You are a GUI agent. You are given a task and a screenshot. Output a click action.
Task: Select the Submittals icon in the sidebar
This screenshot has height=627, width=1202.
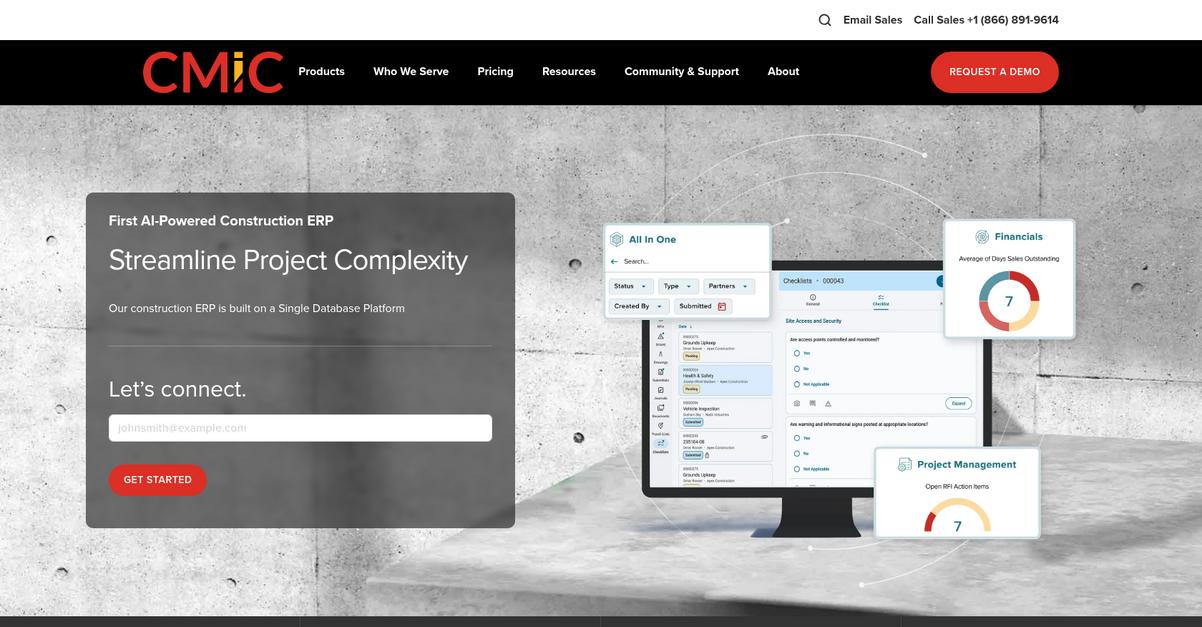click(x=660, y=373)
